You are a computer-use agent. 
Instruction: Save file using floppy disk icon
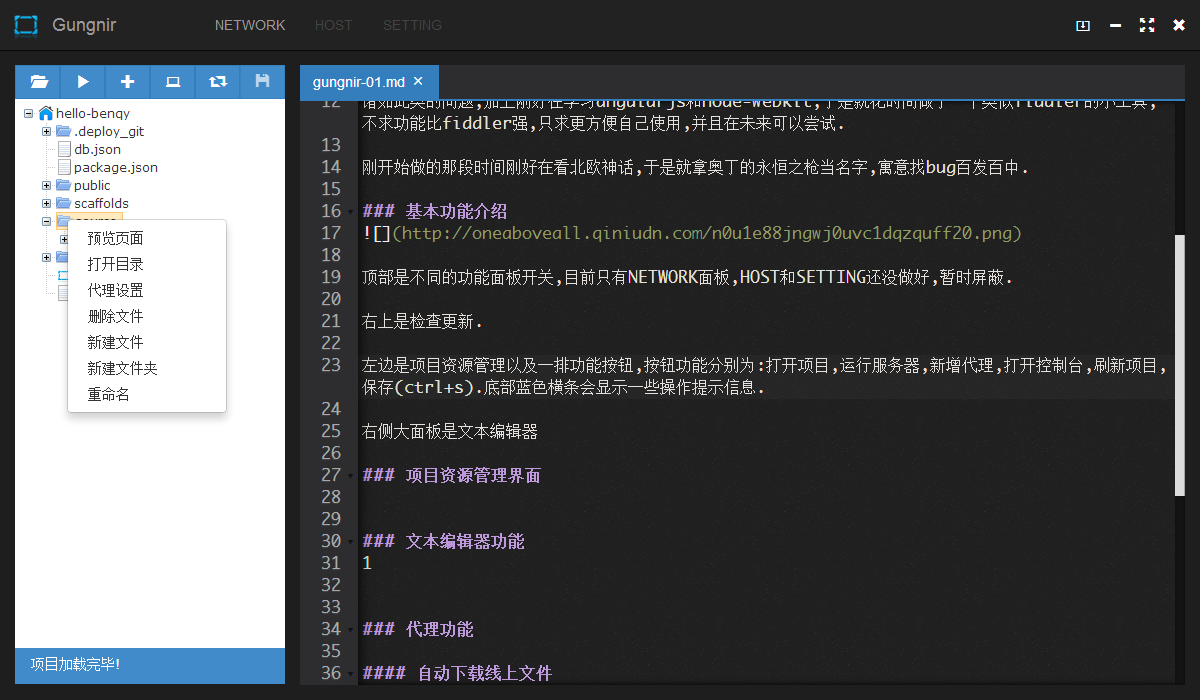pos(263,82)
